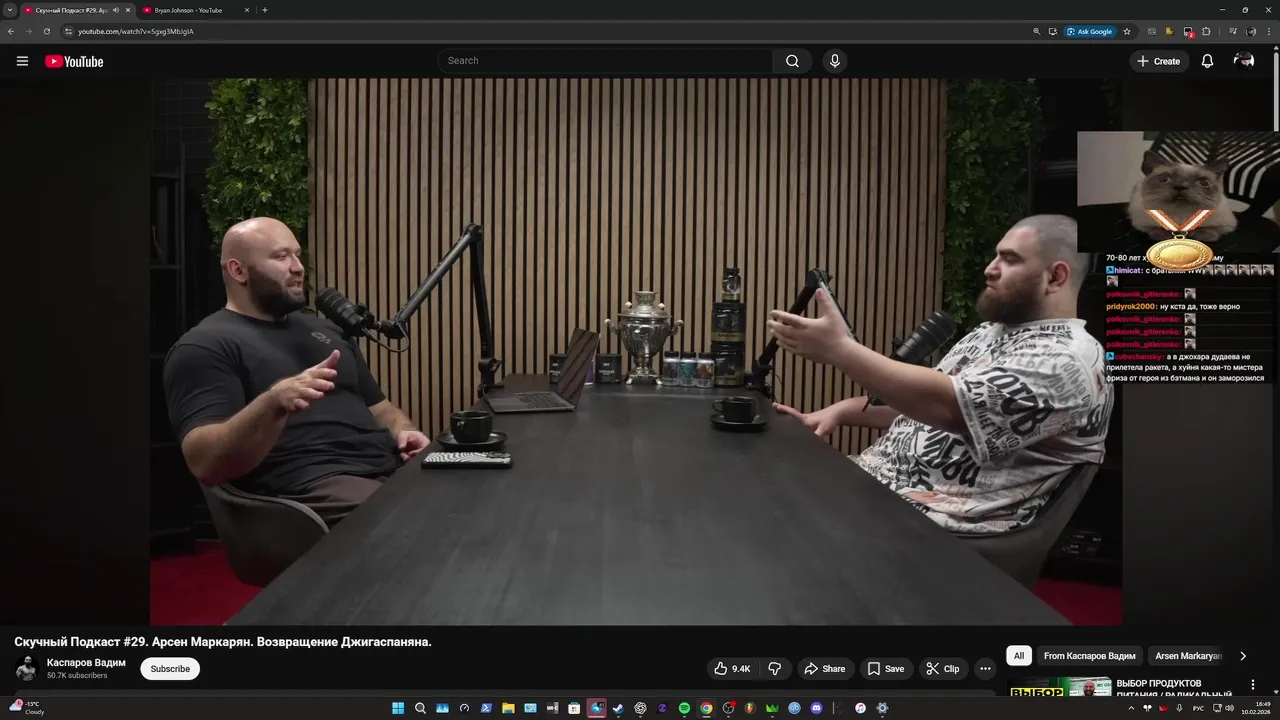
Task: Open Discord from taskbar
Action: pyautogui.click(x=816, y=708)
